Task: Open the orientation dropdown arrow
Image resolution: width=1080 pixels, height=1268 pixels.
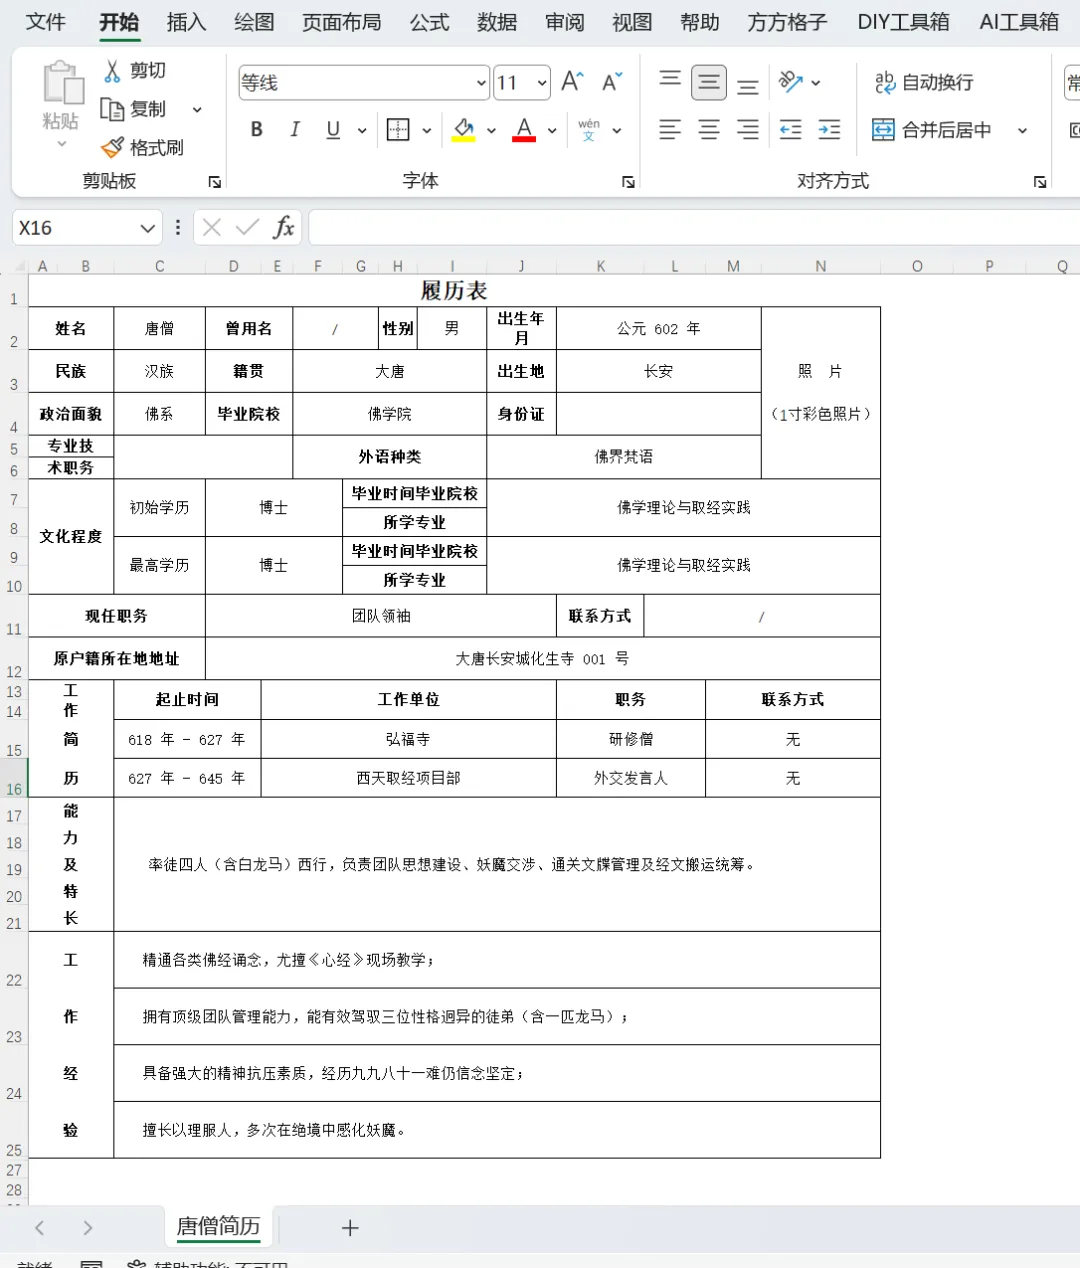Action: (816, 82)
